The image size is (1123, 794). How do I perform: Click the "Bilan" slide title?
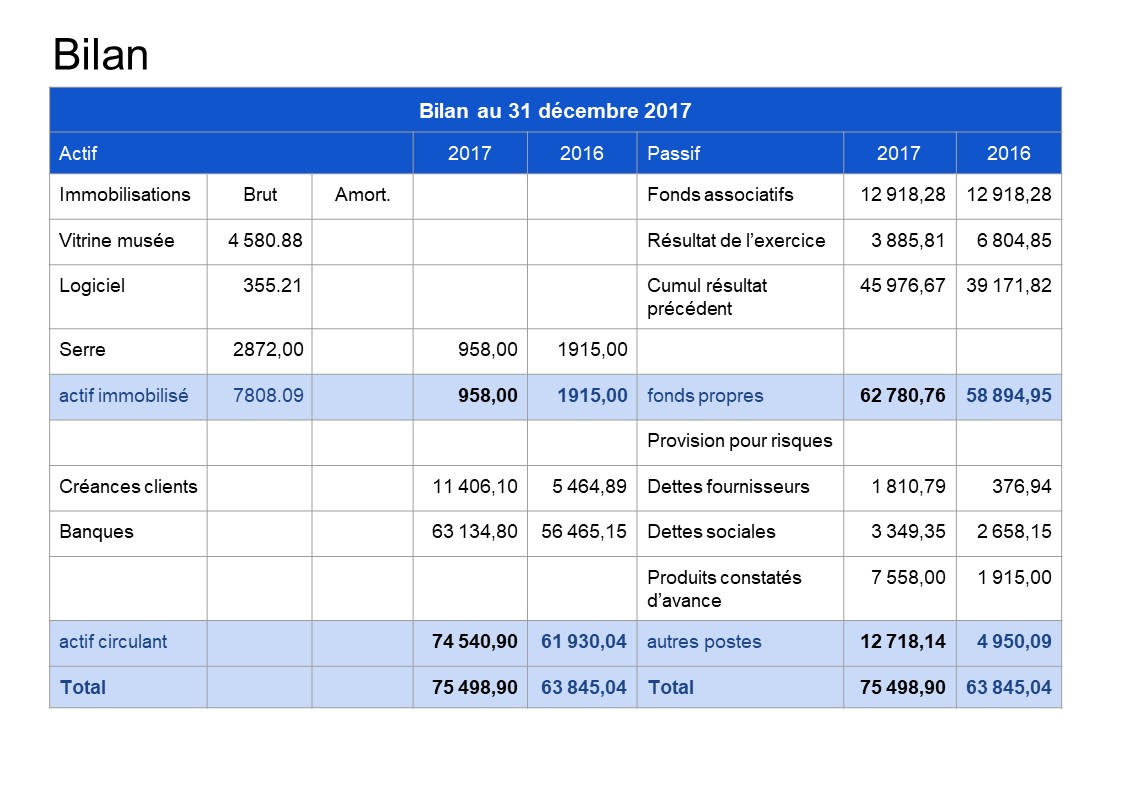pos(100,54)
